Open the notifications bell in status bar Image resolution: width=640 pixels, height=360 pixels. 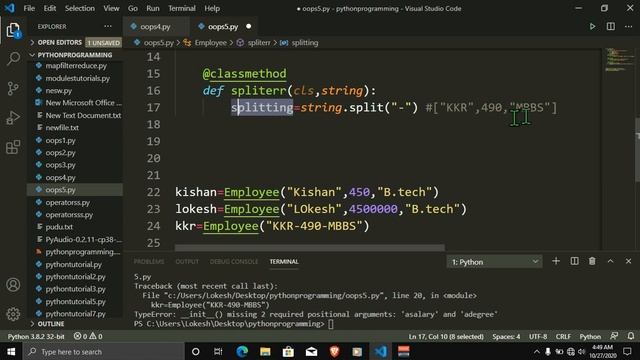click(631, 336)
